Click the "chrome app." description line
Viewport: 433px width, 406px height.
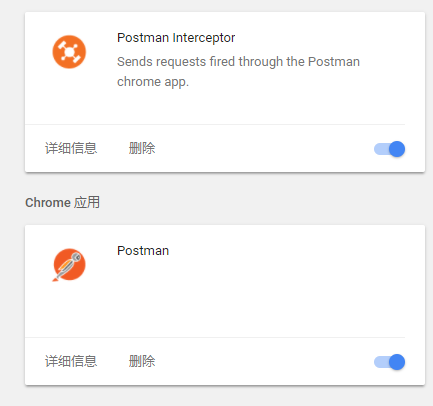point(153,82)
